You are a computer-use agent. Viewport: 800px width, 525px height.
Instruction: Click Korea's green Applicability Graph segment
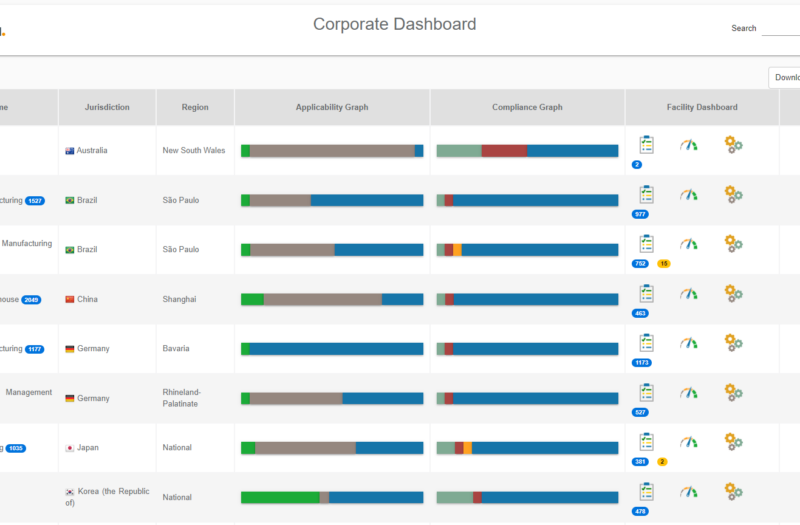(280, 498)
